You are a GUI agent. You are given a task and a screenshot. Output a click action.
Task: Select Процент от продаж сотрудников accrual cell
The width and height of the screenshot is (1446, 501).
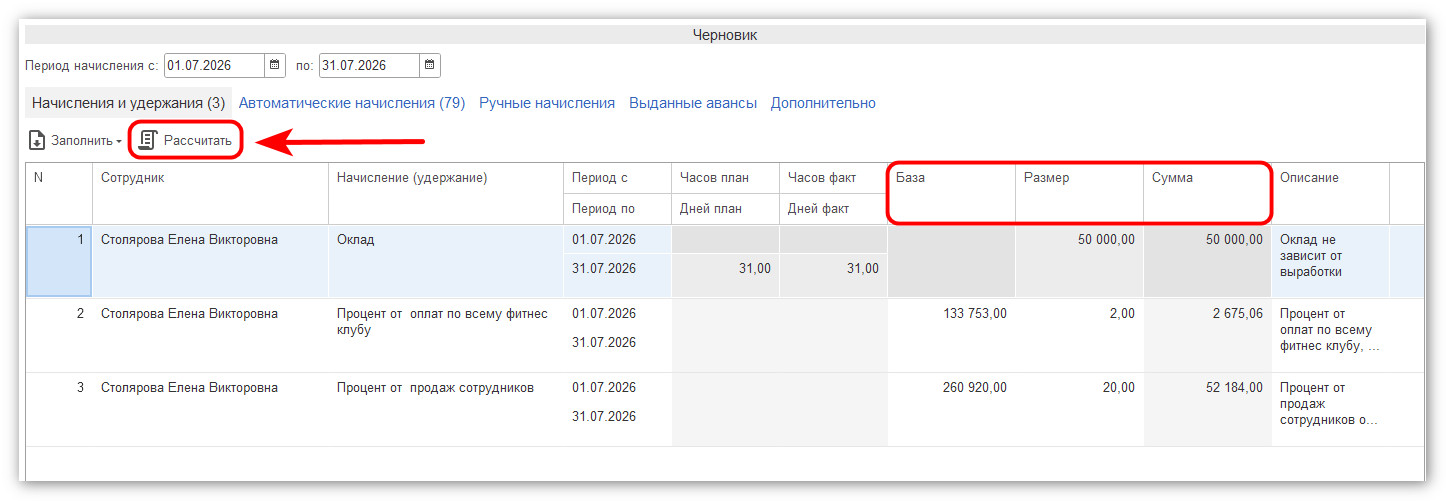point(446,409)
